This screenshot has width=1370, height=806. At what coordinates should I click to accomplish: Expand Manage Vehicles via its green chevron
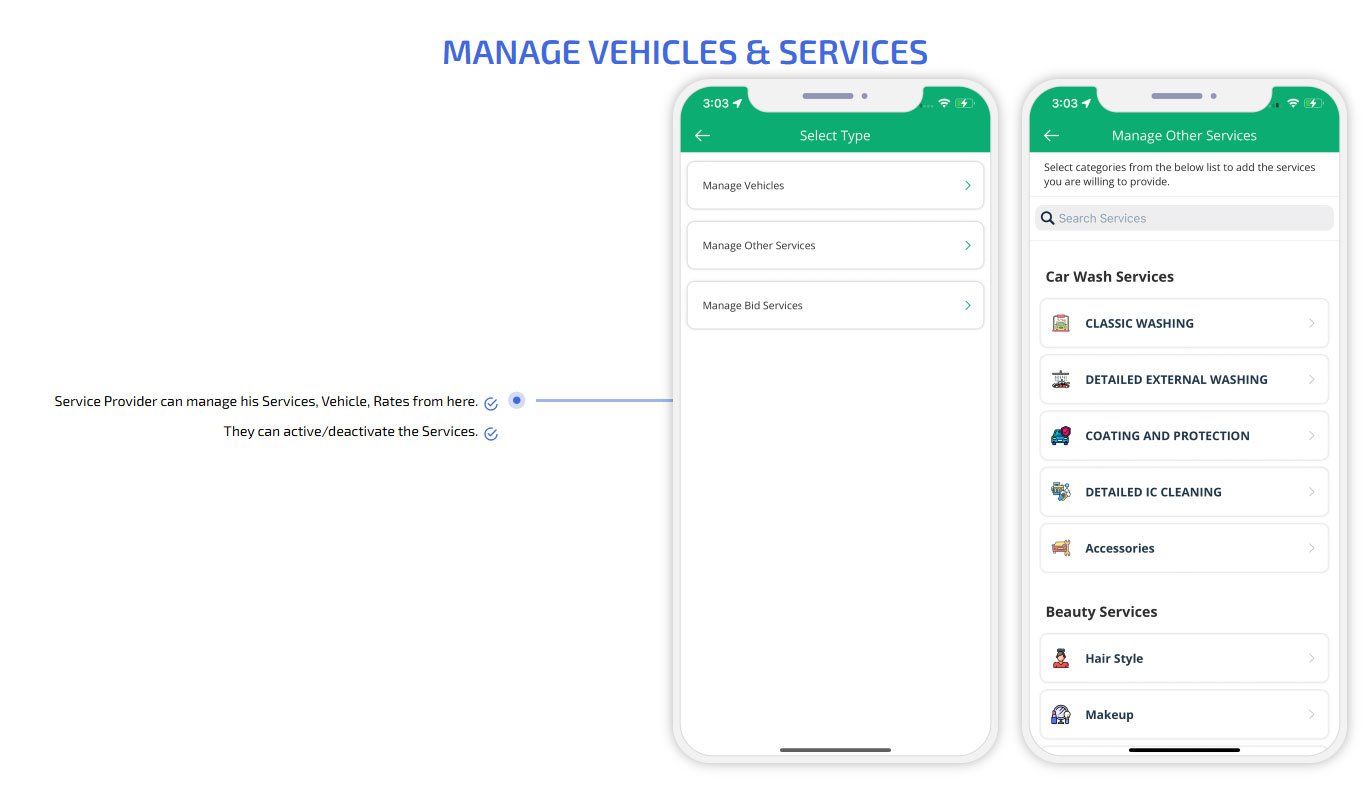967,186
